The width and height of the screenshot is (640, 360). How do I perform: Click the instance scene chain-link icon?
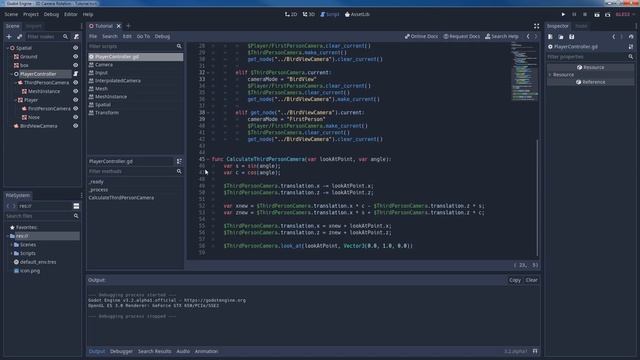(x=19, y=37)
